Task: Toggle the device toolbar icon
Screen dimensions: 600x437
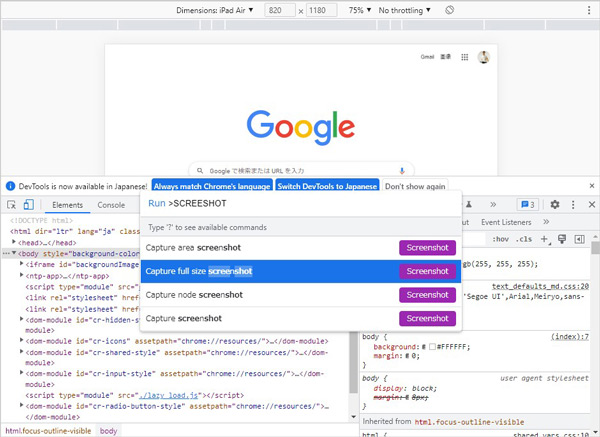Action: coord(29,205)
